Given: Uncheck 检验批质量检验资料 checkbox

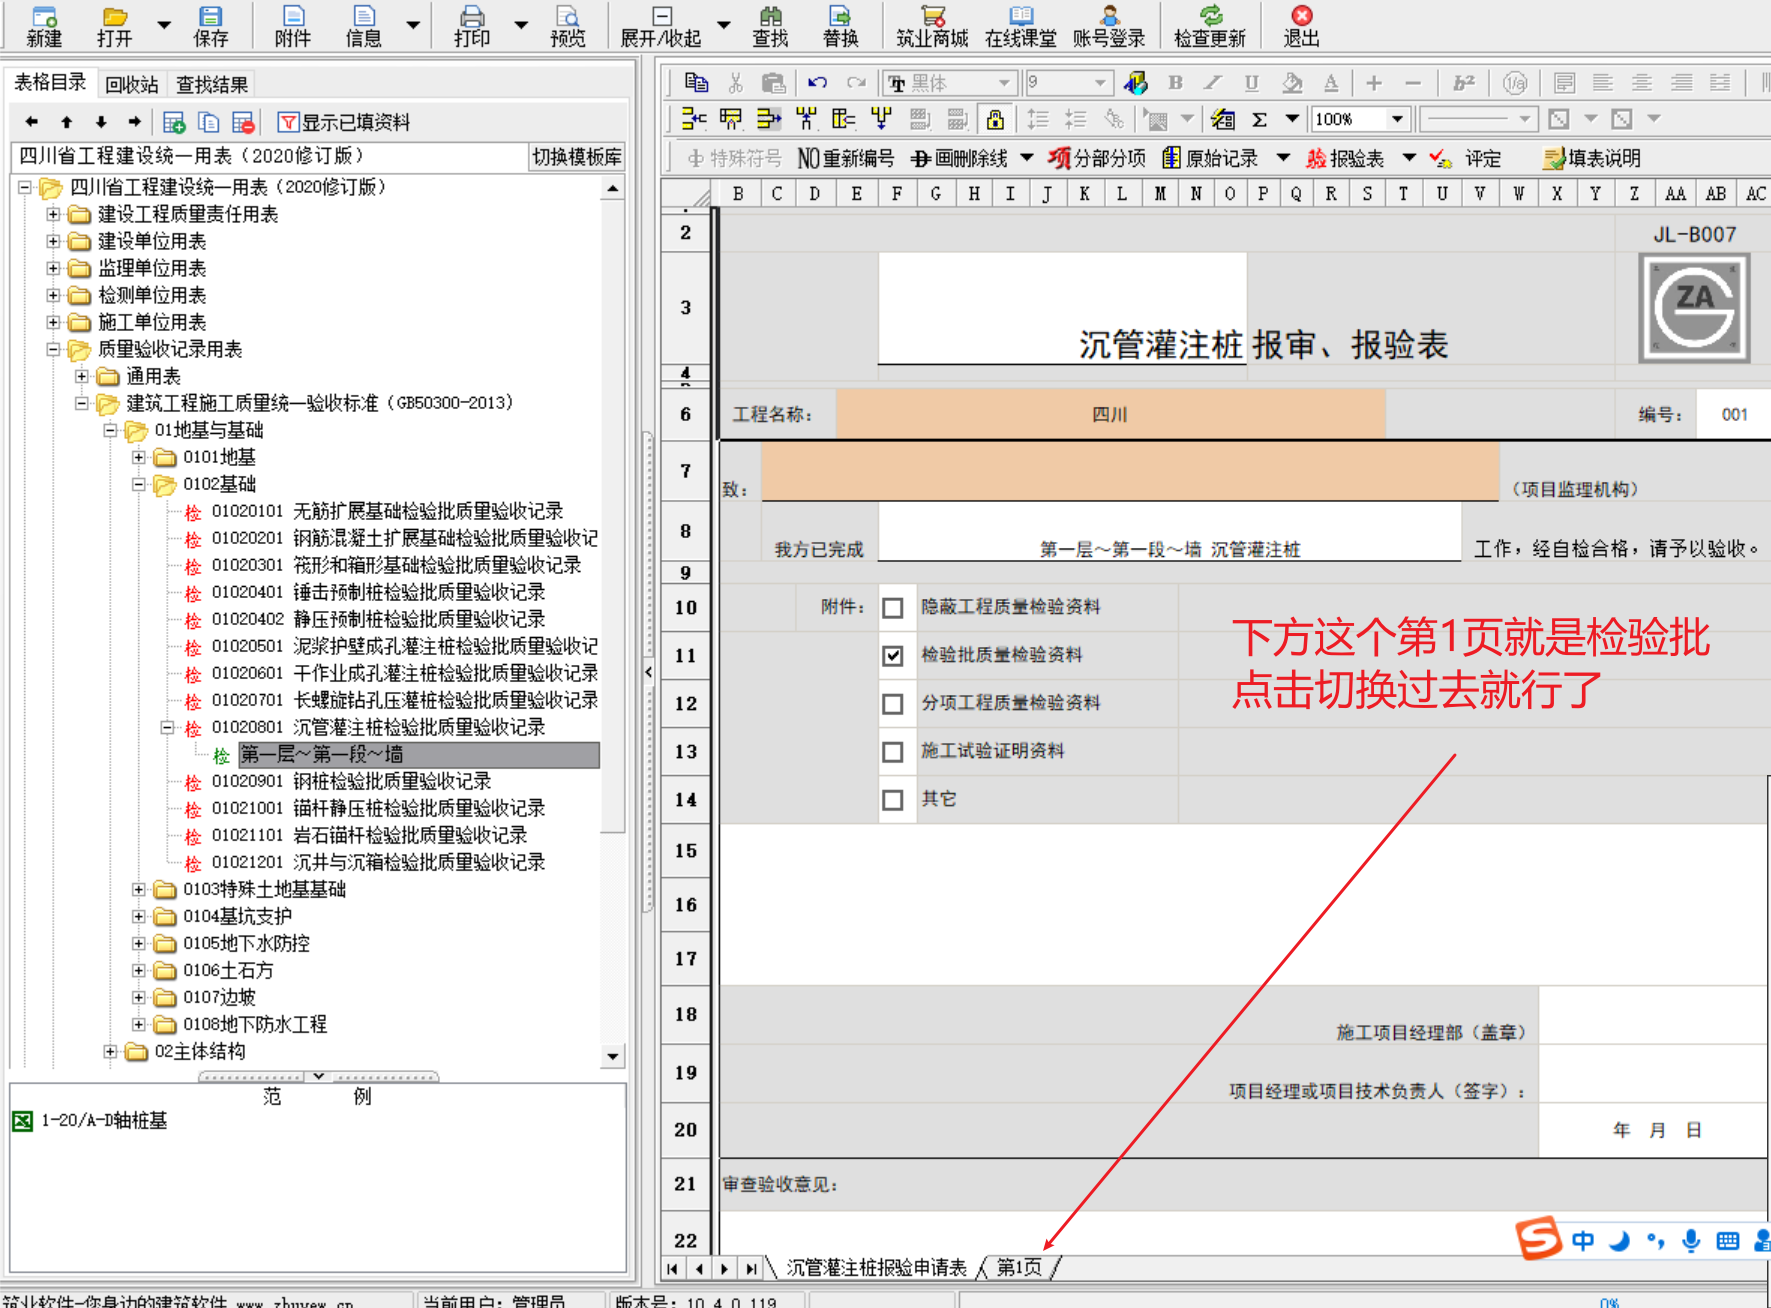Looking at the screenshot, I should point(893,656).
